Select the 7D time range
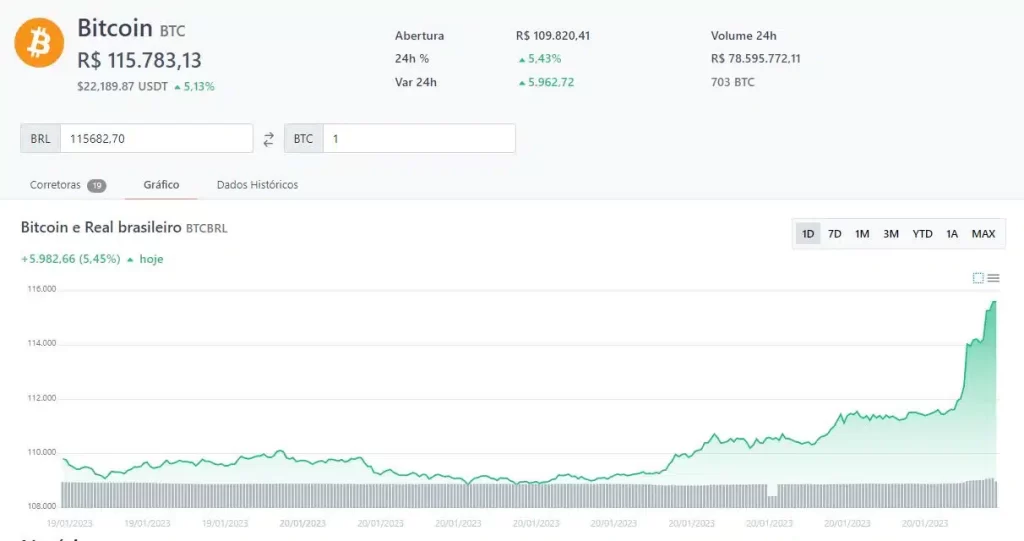Screen dimensions: 1024x541 [x=835, y=234]
